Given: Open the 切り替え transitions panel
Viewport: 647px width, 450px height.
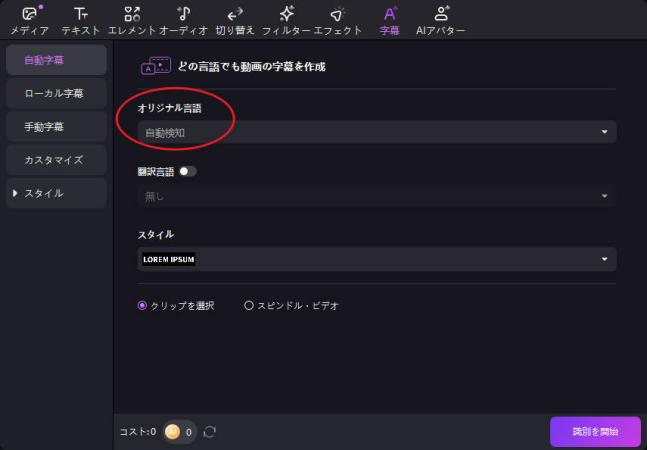Looking at the screenshot, I should 235,19.
